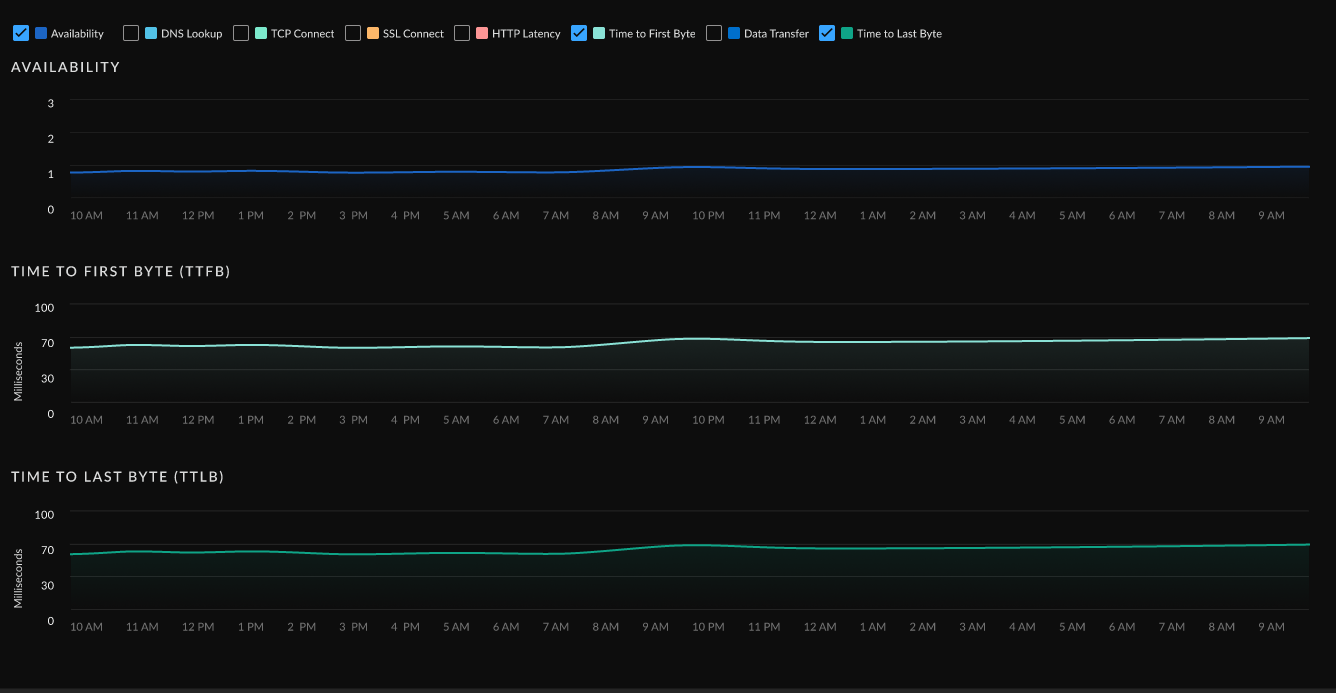1336x693 pixels.
Task: Click '12 AM' on the Availability time axis
Action: (x=820, y=216)
